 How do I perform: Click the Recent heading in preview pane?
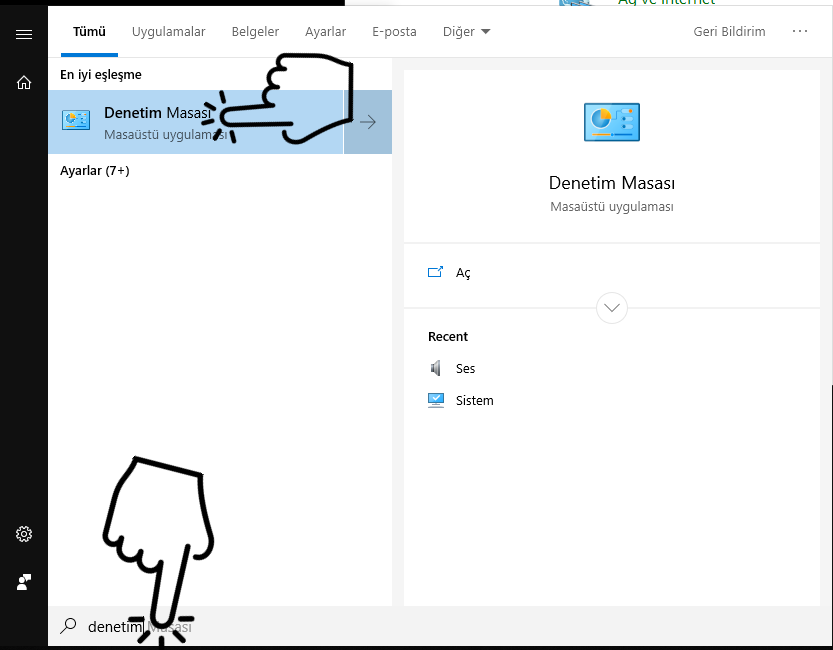pyautogui.click(x=448, y=337)
